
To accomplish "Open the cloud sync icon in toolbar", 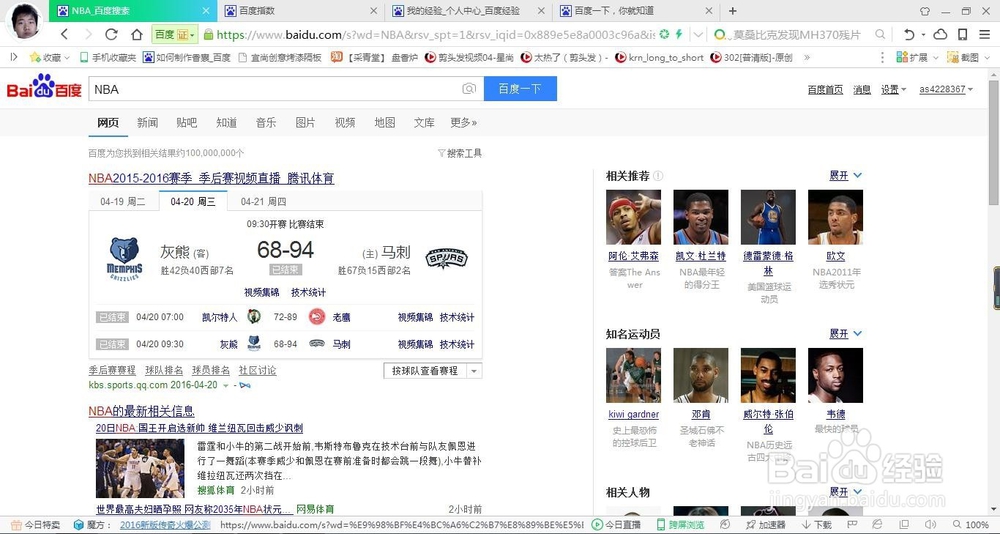I will [x=940, y=34].
